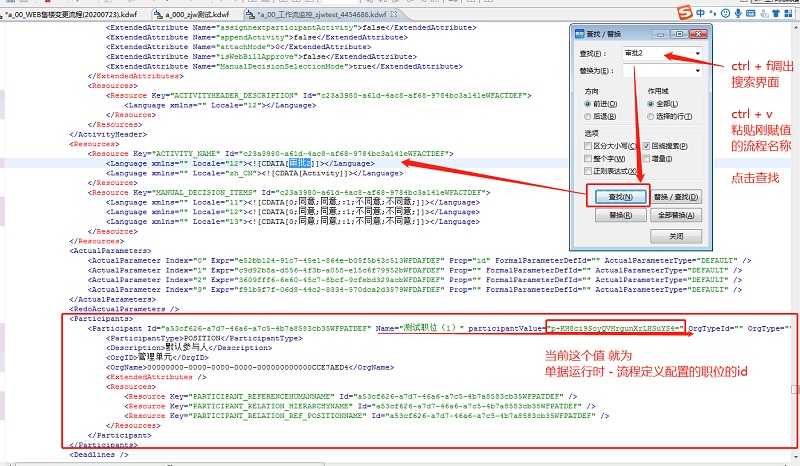Switch to the a_000_zjw测试.kdwf tab
800x466 pixels.
click(x=194, y=14)
